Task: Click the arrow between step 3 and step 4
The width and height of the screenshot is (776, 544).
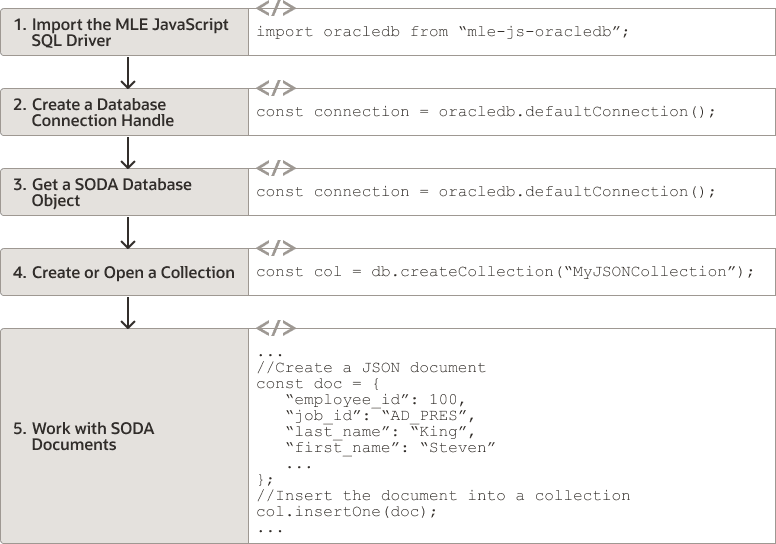Action: pos(127,232)
